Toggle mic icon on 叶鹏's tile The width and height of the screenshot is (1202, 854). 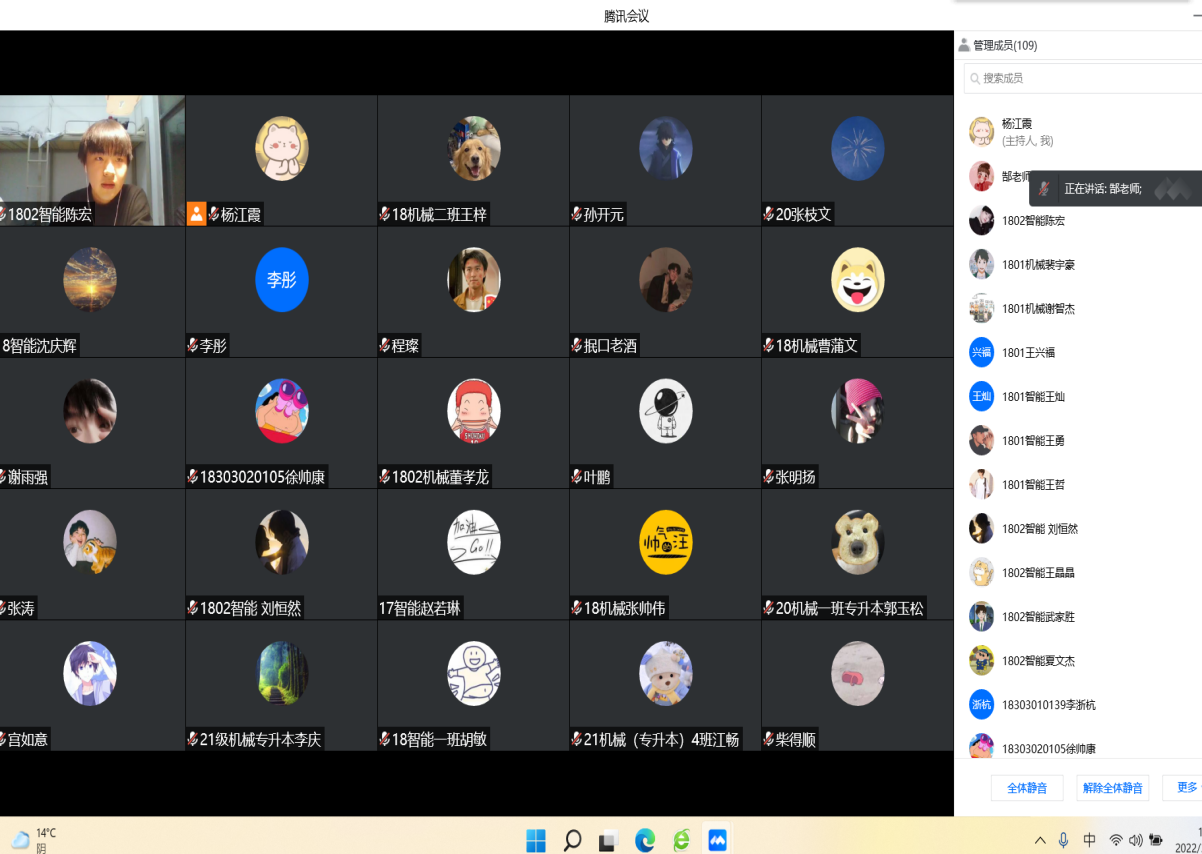(x=577, y=477)
